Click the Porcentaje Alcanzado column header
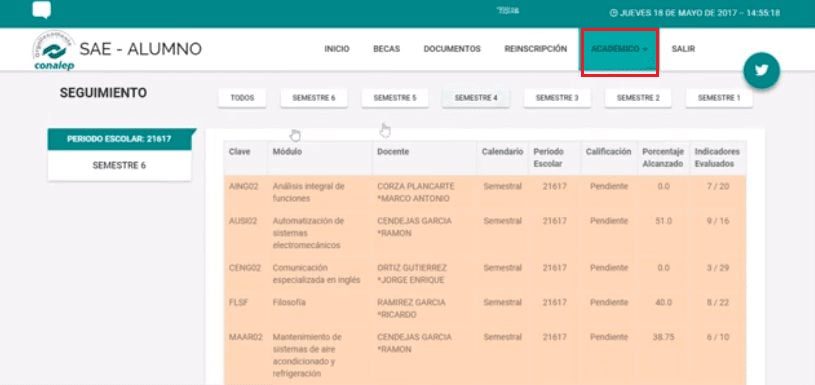The image size is (815, 385). point(663,157)
